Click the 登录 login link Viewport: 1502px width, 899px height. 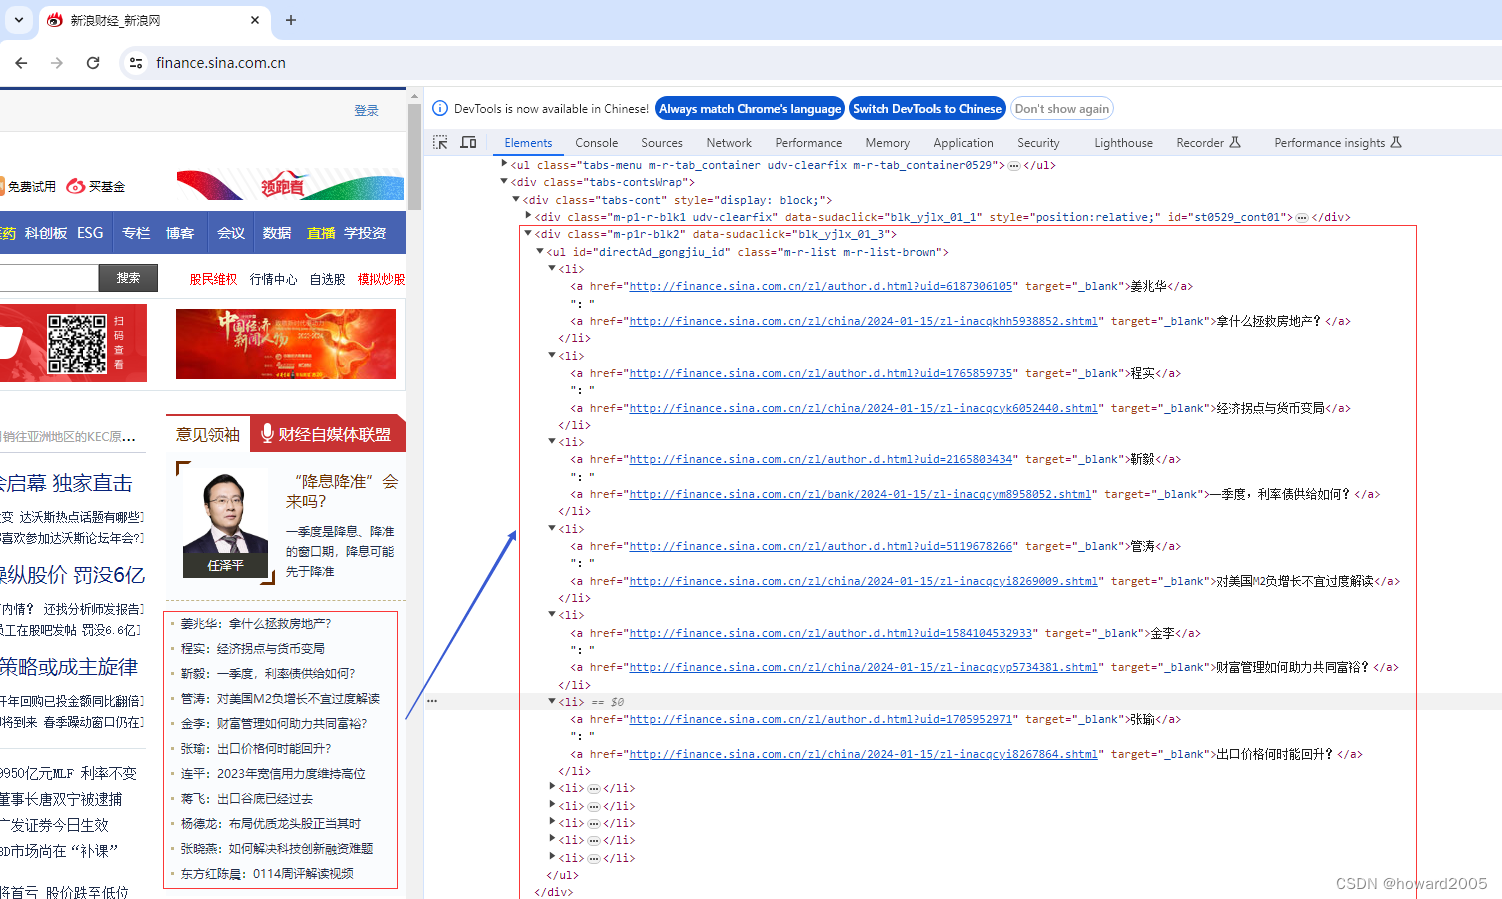366,111
